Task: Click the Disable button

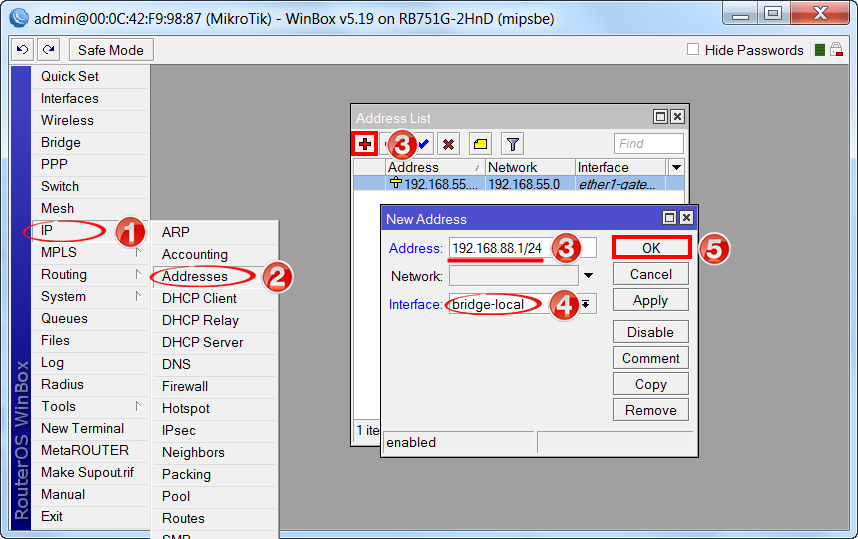Action: pyautogui.click(x=651, y=332)
